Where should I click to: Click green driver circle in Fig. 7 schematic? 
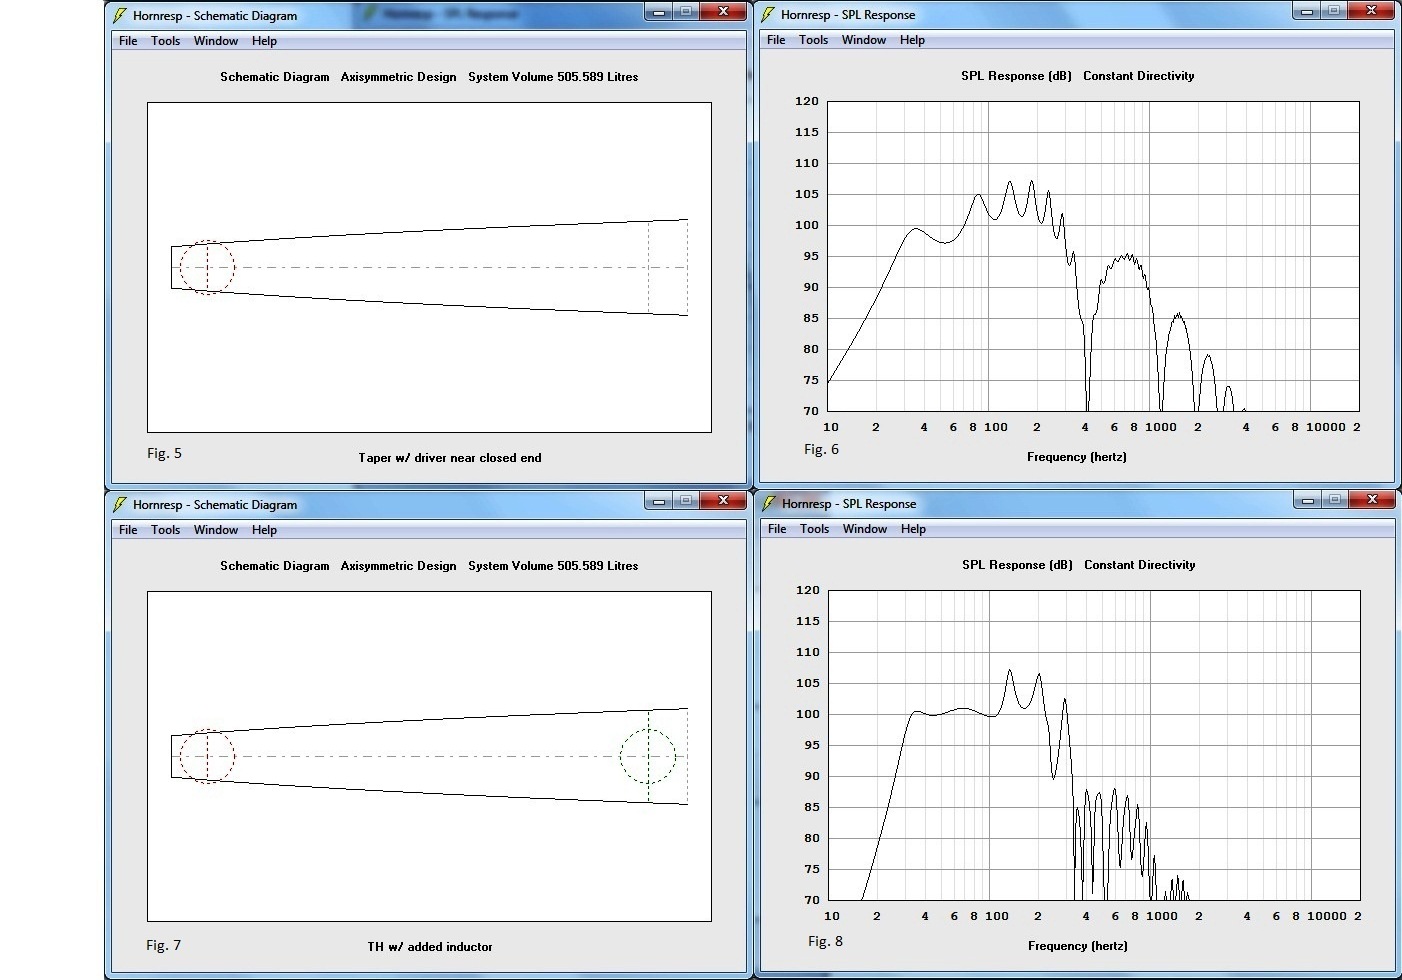coord(648,756)
